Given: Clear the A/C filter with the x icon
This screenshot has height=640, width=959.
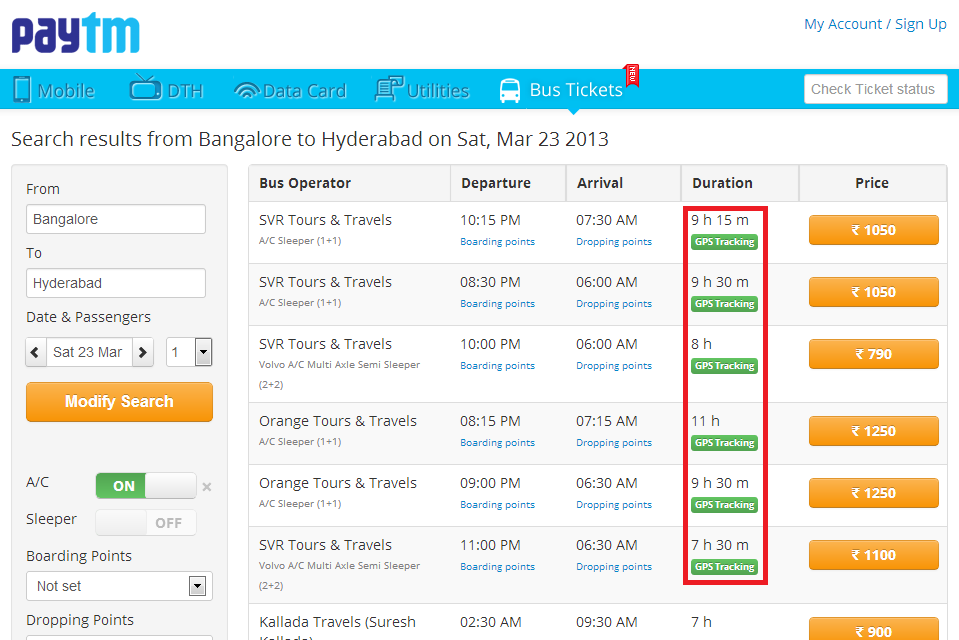Looking at the screenshot, I should pos(207,487).
